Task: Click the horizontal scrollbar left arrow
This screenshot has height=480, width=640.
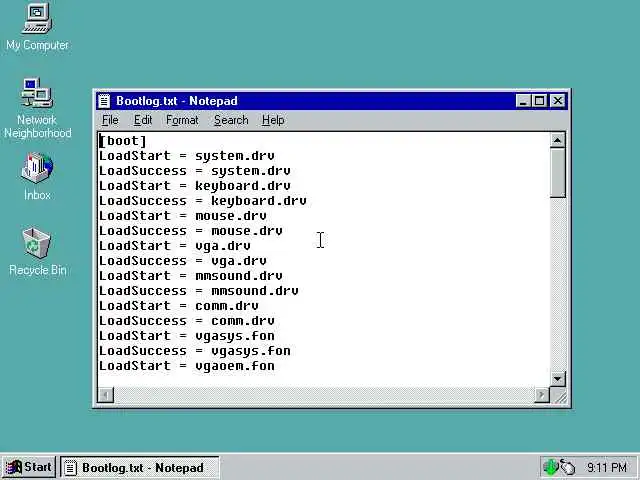Action: [x=106, y=395]
